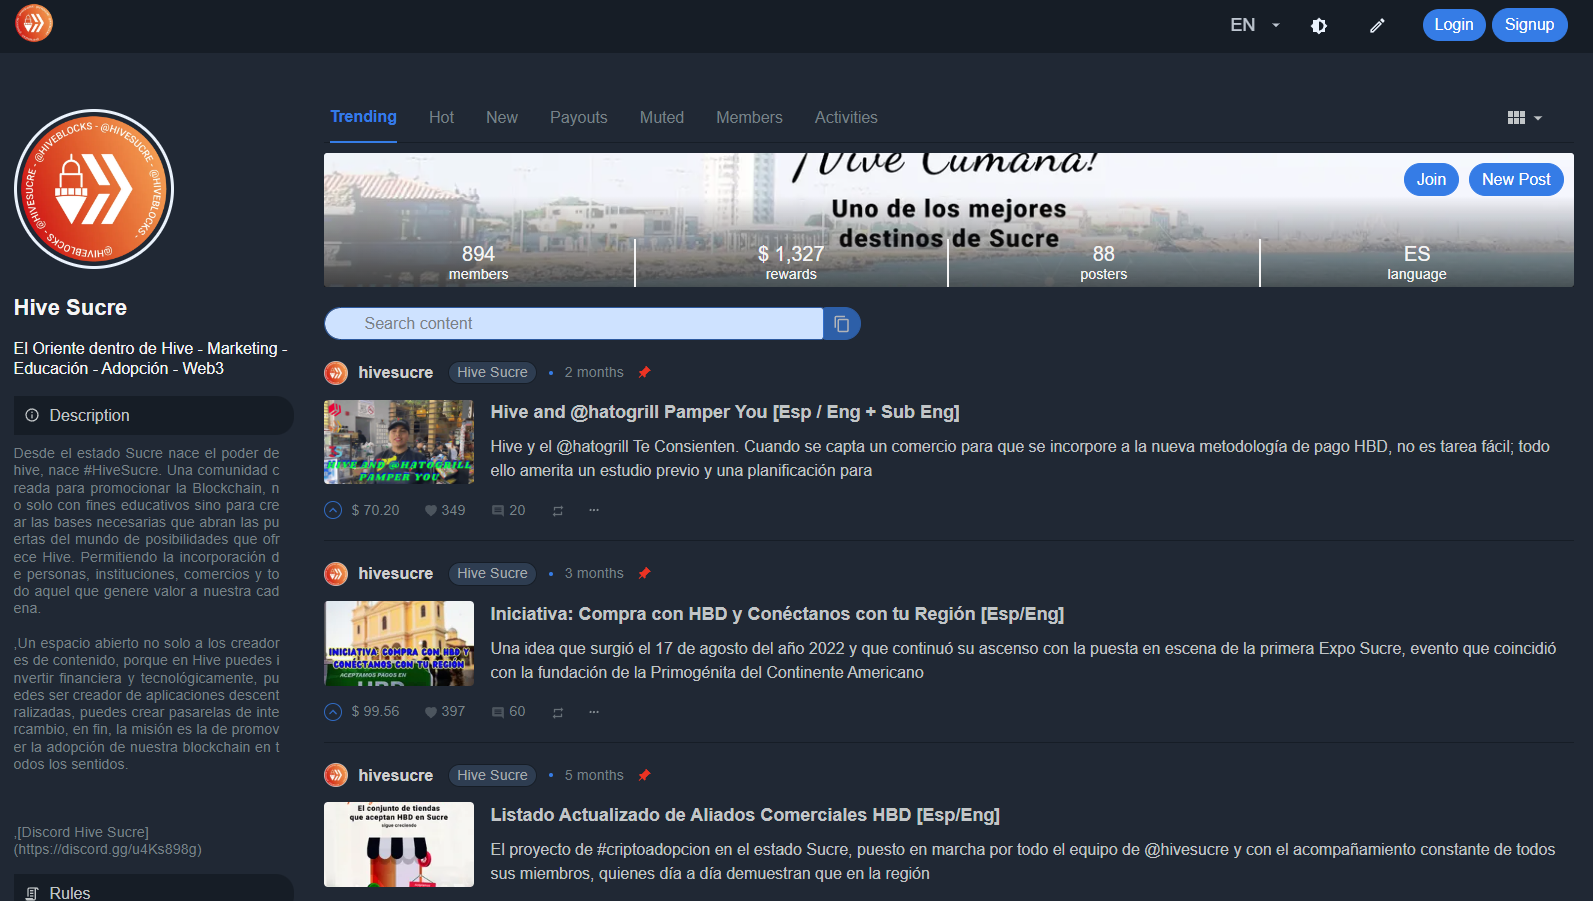Reblog the Compra con HBD post
Viewport: 1593px width, 901px height.
558,712
